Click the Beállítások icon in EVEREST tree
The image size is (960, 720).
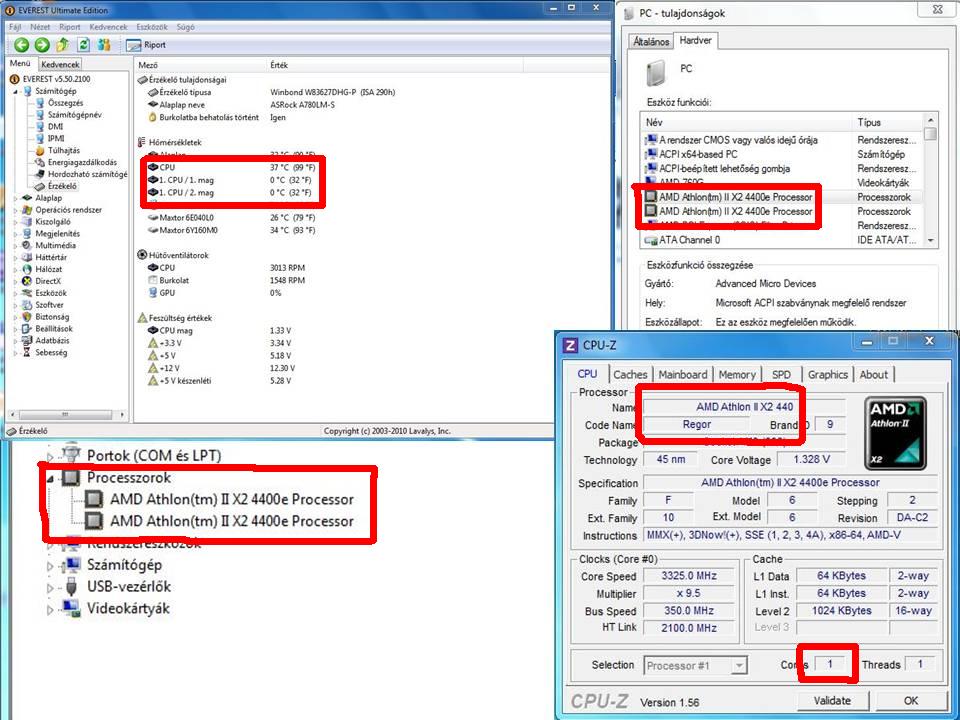[27, 329]
